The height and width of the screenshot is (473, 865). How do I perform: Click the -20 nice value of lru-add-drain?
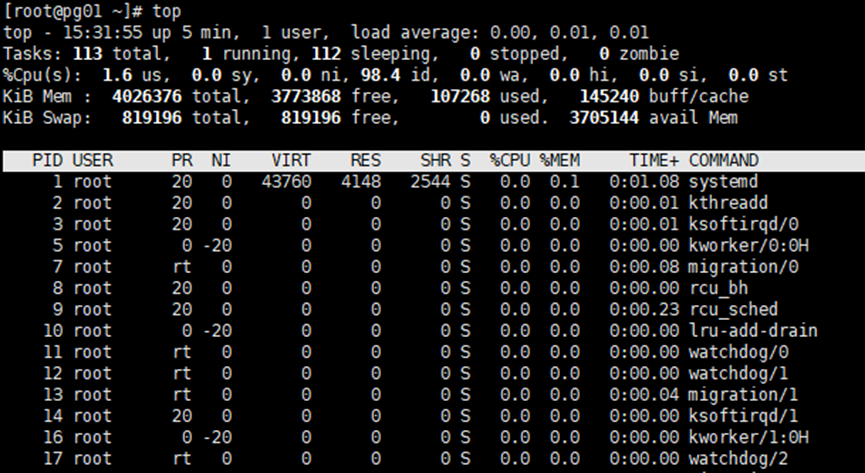coord(217,331)
